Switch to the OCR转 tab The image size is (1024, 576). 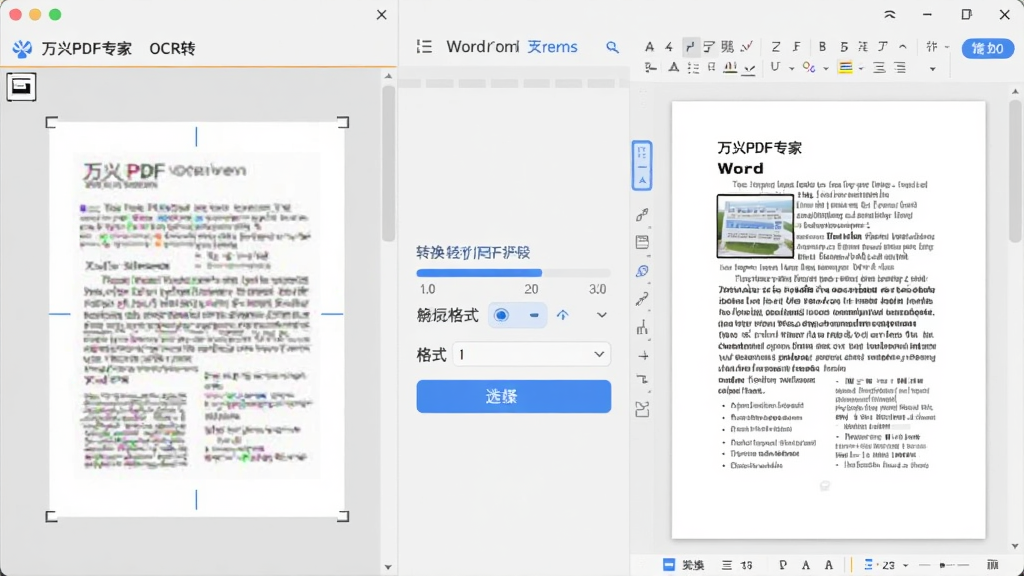[x=172, y=49]
